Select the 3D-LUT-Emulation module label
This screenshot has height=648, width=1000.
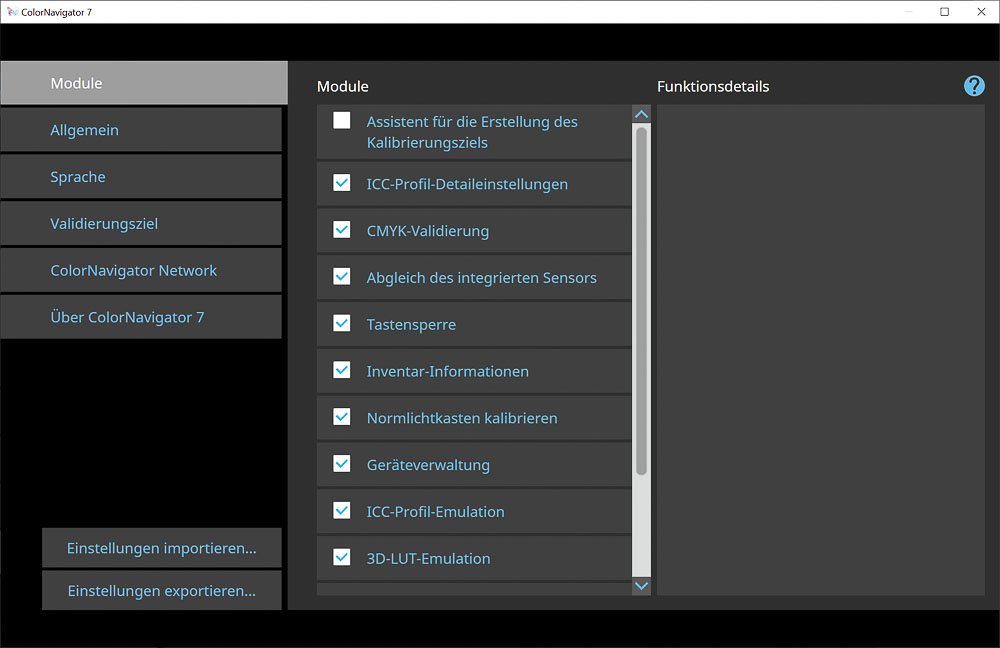coord(429,559)
